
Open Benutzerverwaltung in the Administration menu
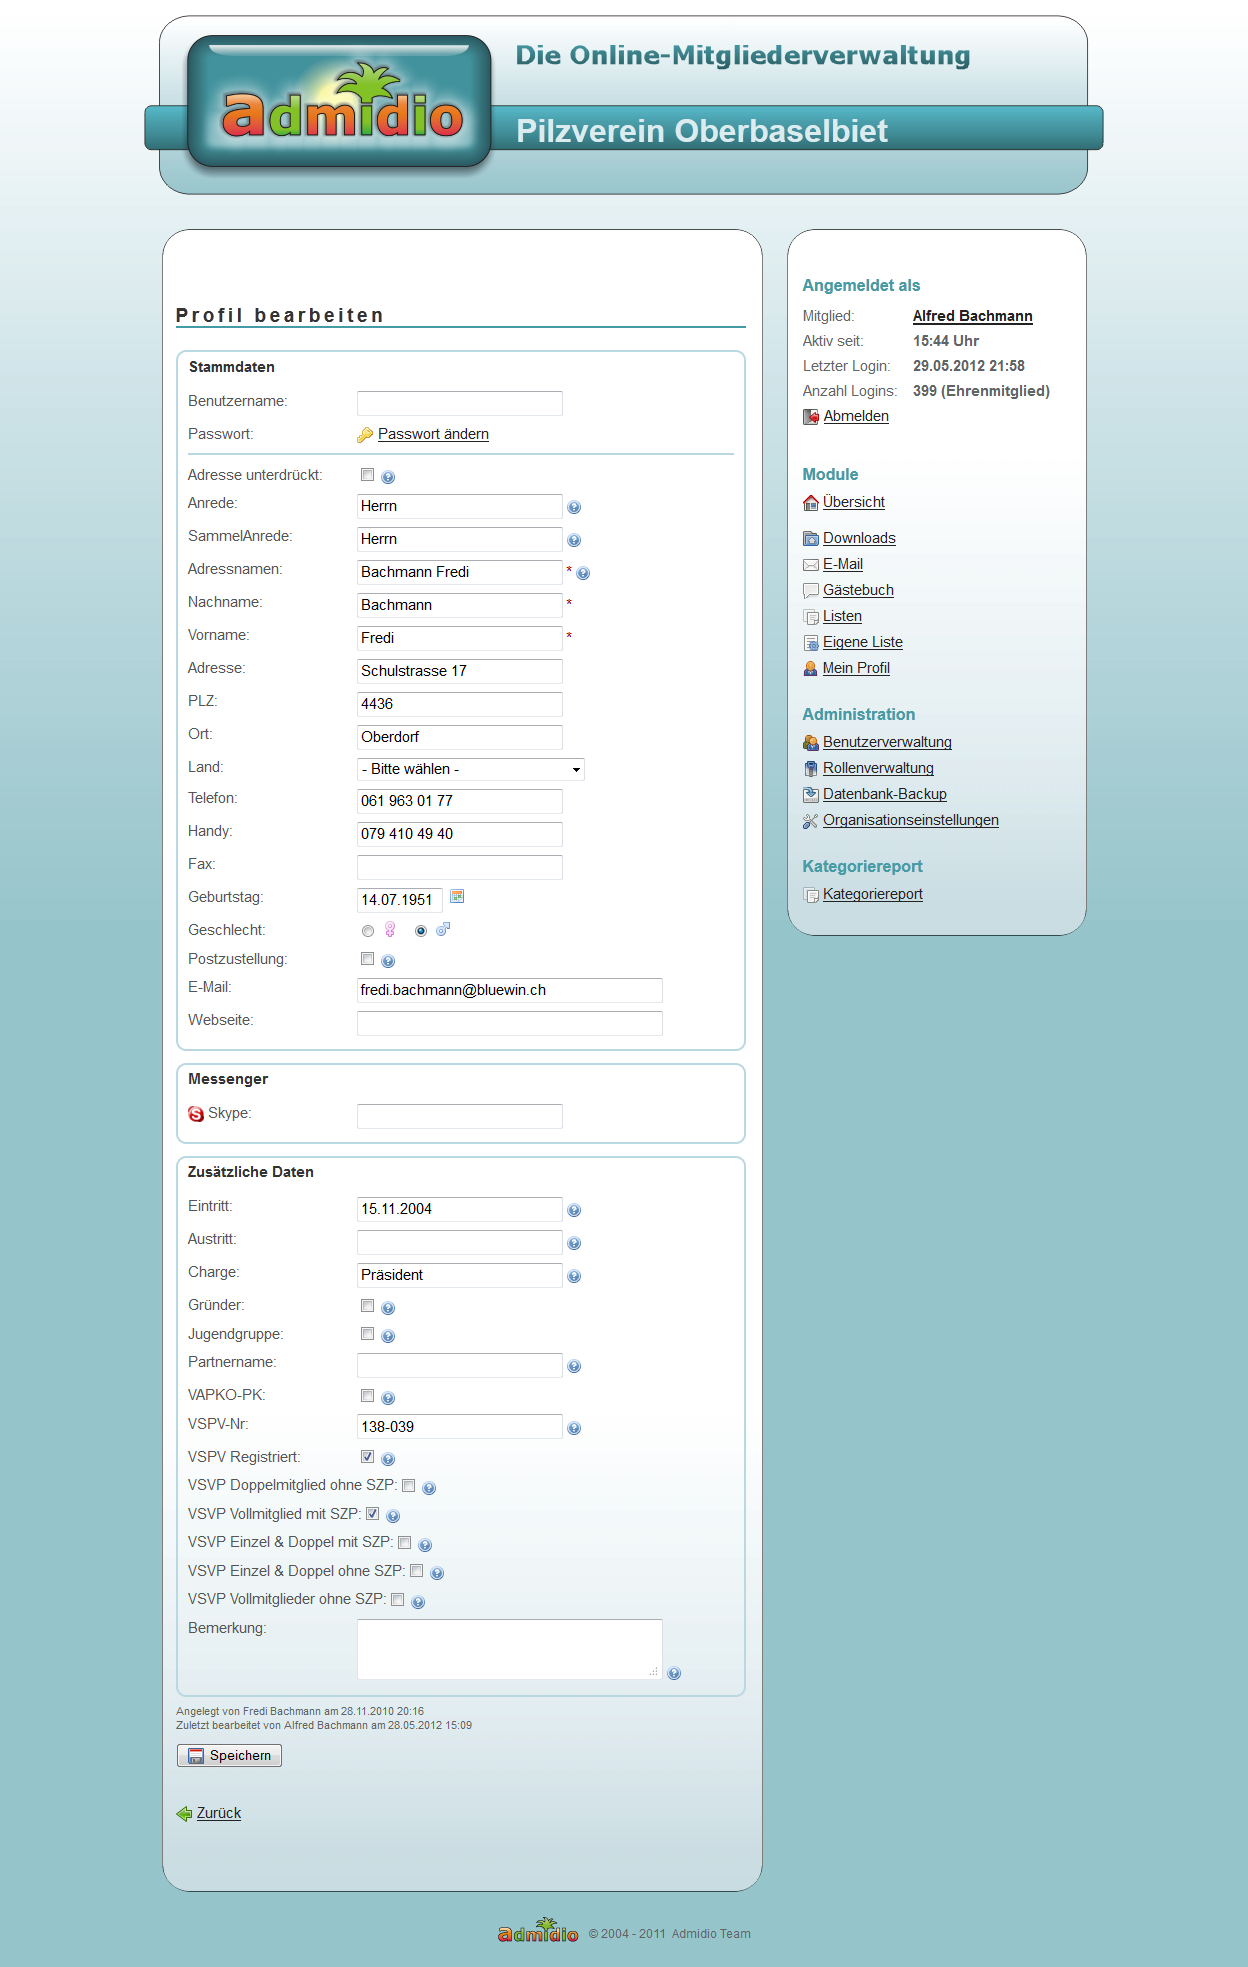point(887,742)
